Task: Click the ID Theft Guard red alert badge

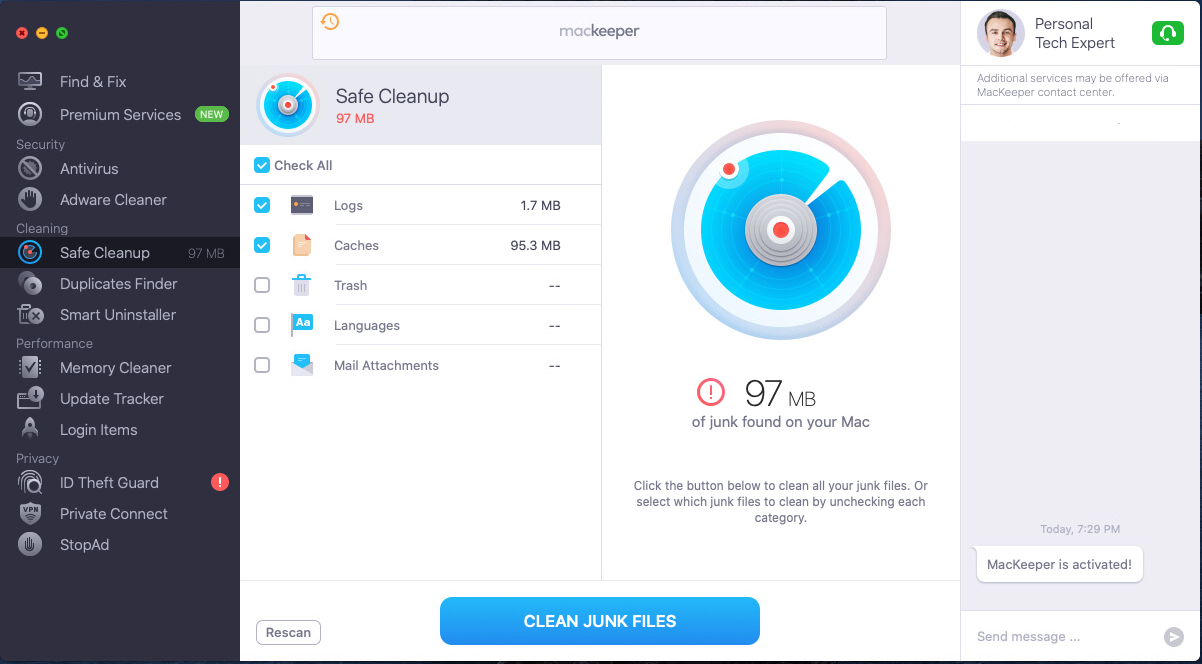Action: tap(220, 483)
